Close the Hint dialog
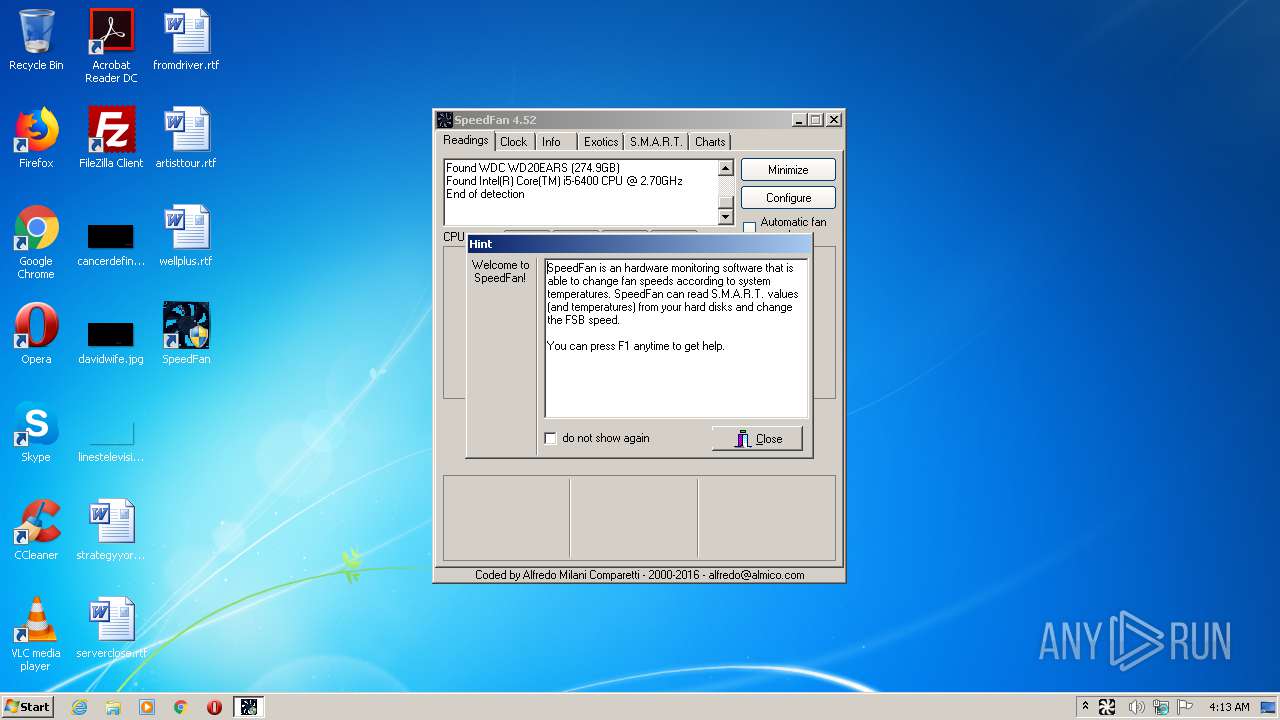1280x720 pixels. 757,438
